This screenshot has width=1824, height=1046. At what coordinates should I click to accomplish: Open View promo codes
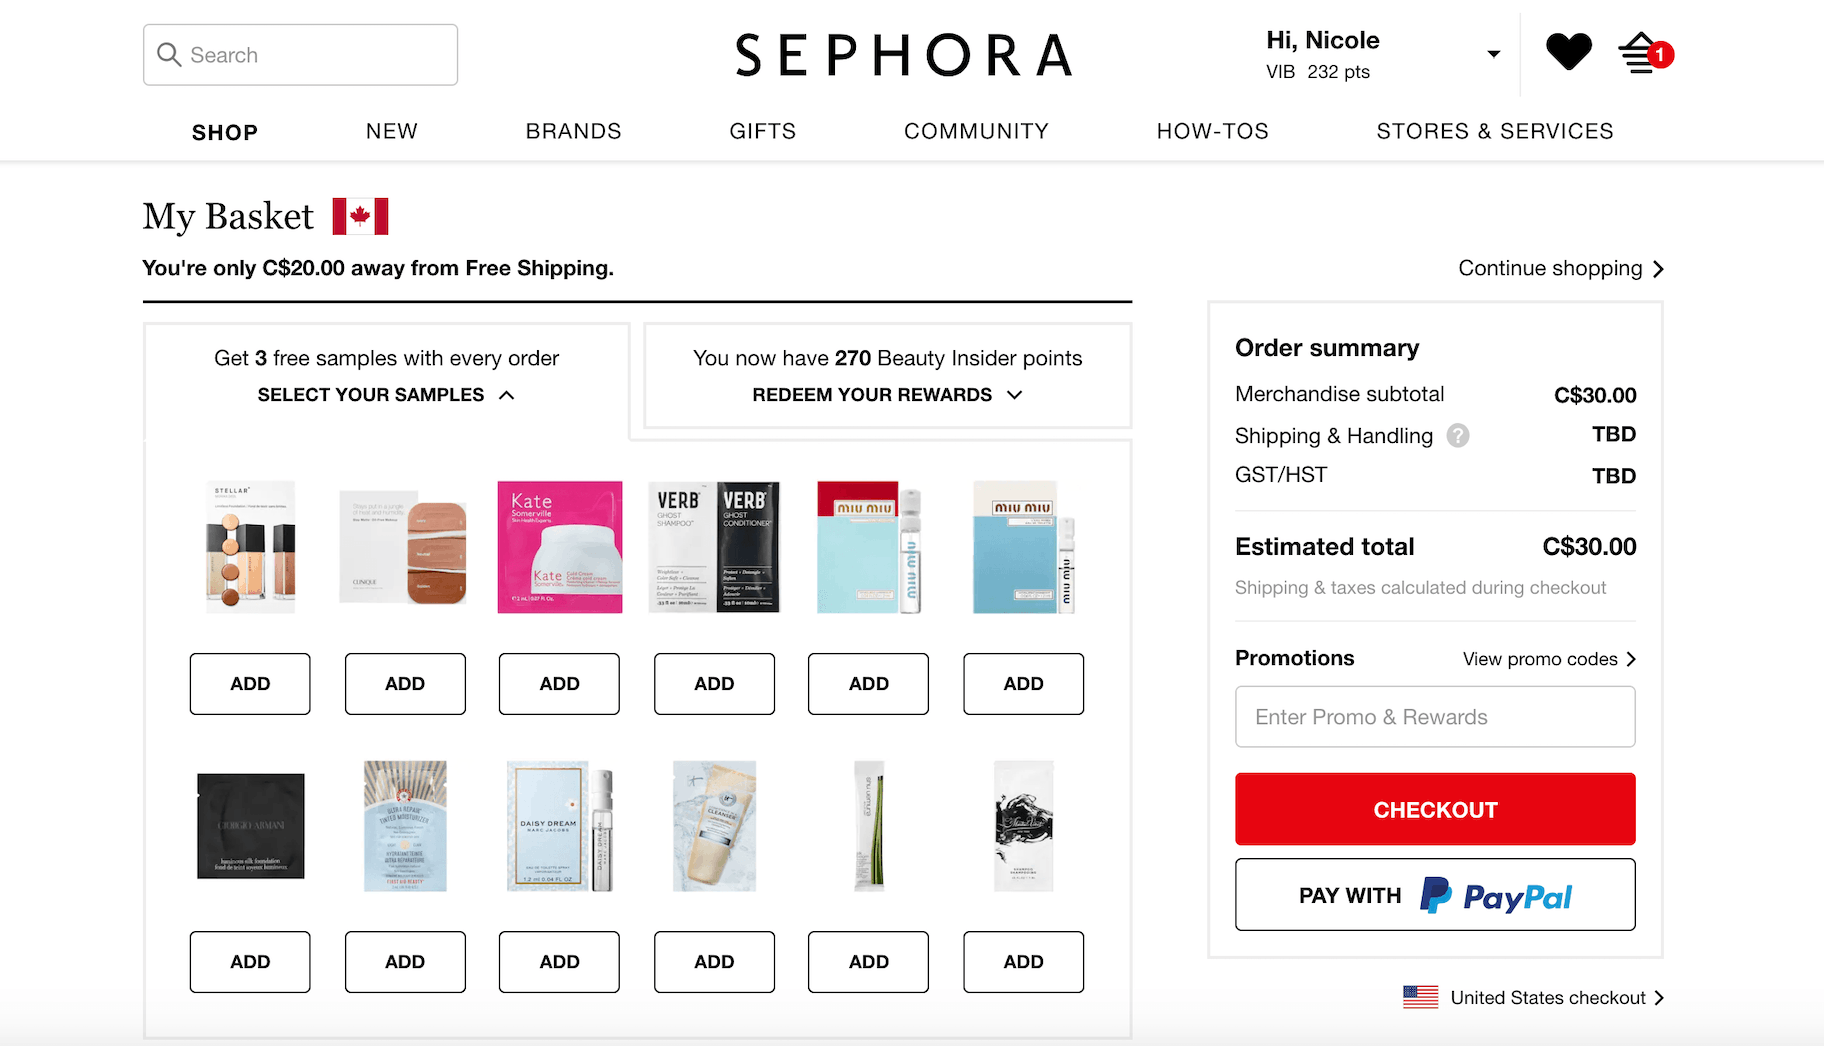coord(1549,659)
